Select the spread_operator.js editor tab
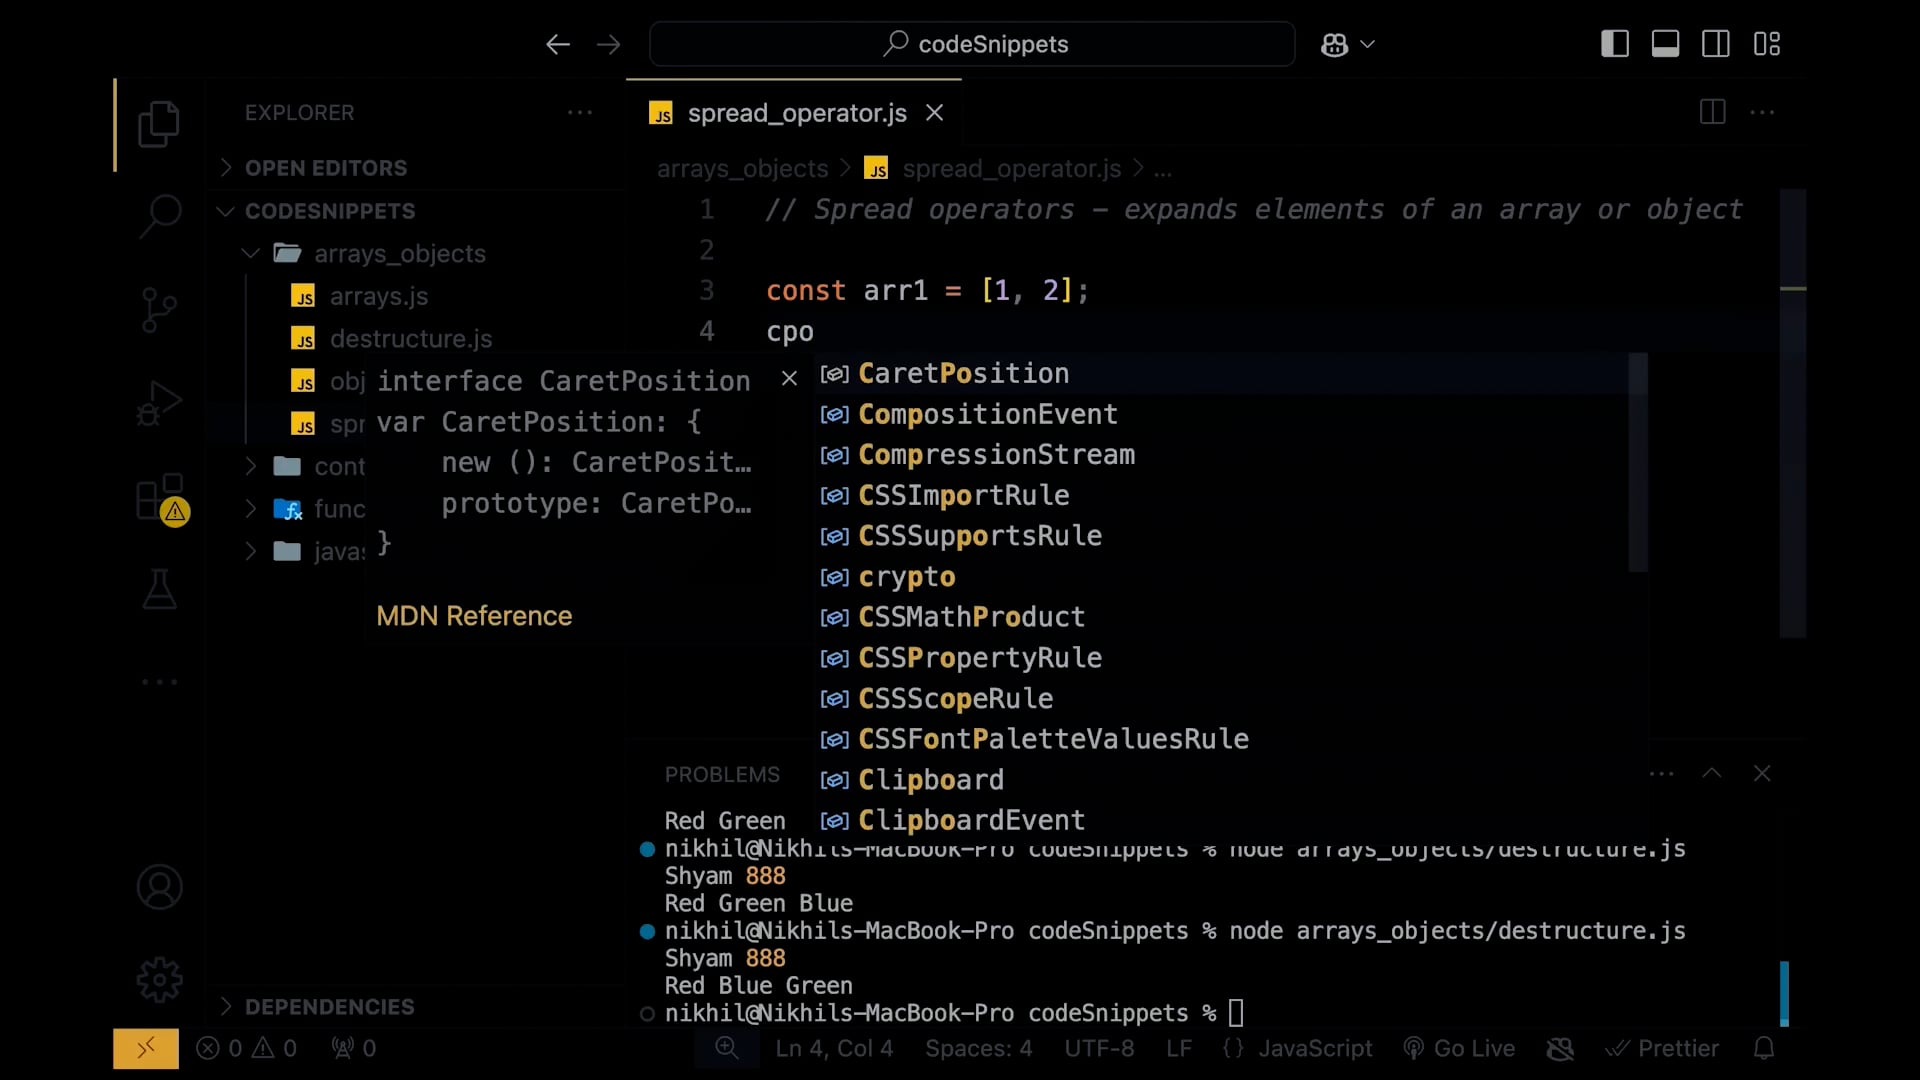Screen dimensions: 1920x1080 point(794,113)
